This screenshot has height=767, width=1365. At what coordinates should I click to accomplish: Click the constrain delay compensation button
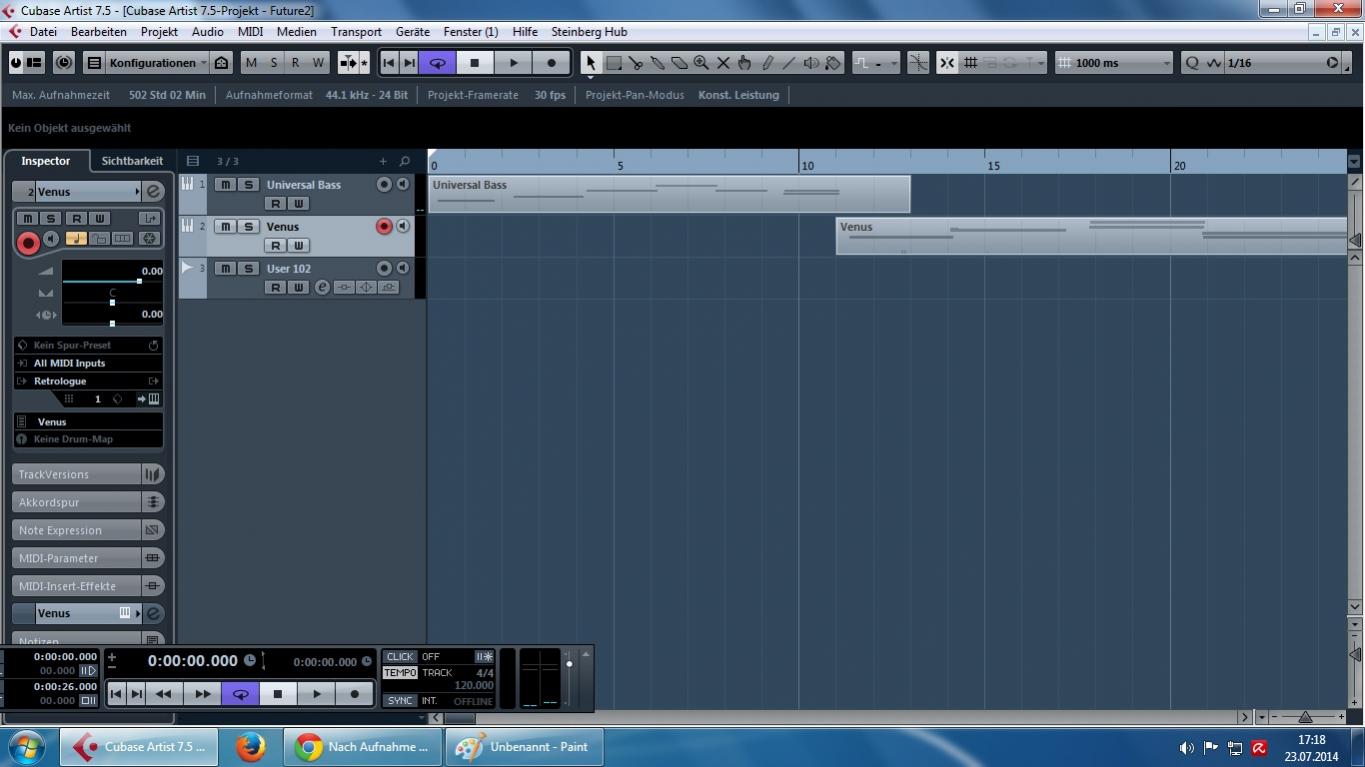coord(64,63)
